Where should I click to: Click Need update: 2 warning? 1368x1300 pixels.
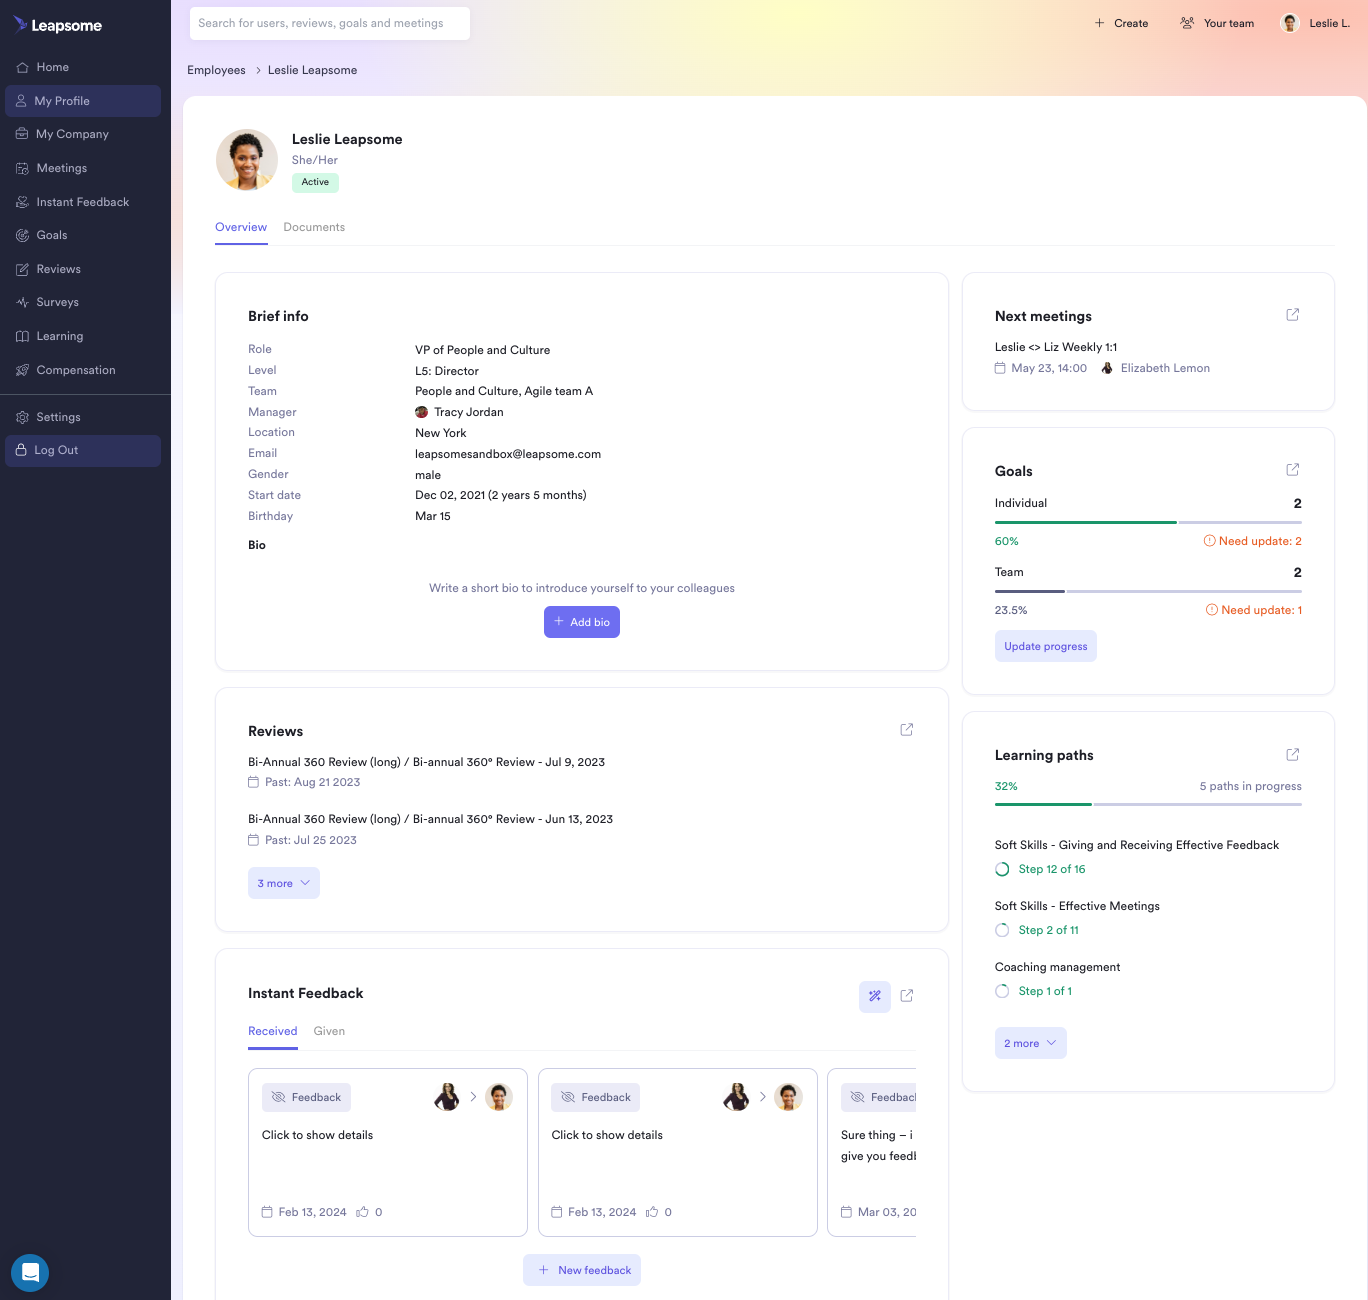pos(1252,541)
